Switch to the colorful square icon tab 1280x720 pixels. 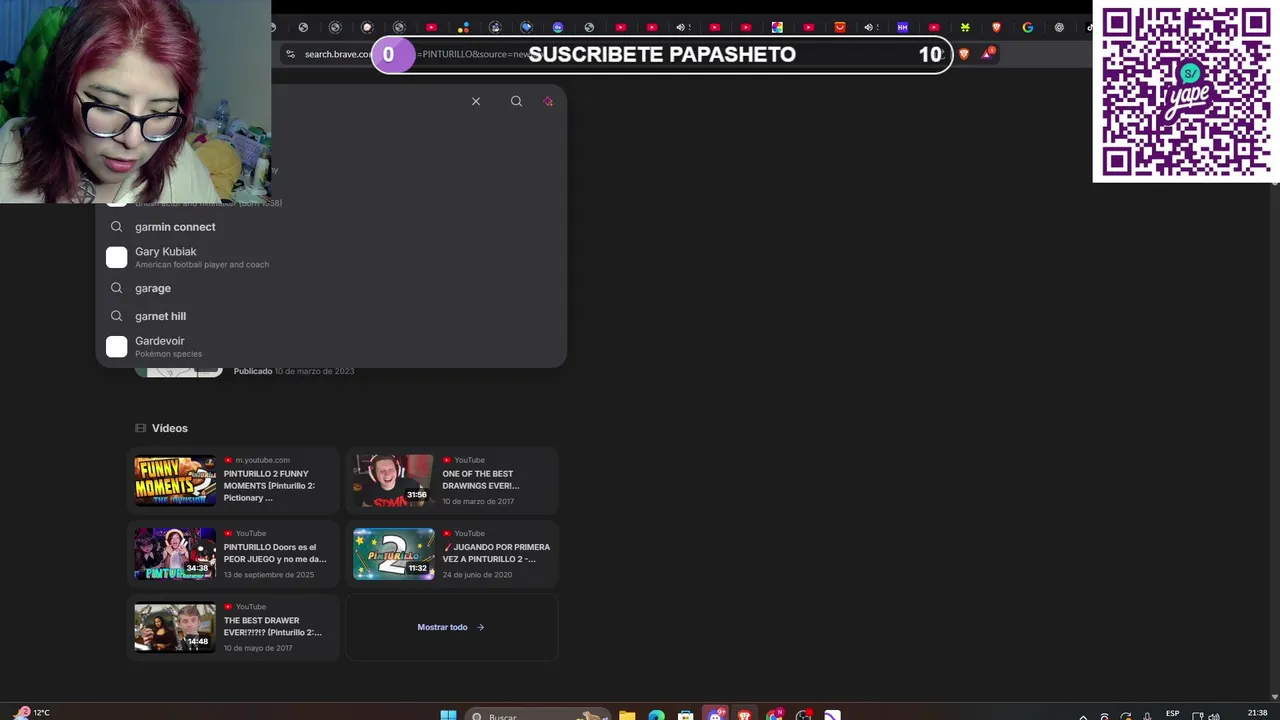pos(777,27)
